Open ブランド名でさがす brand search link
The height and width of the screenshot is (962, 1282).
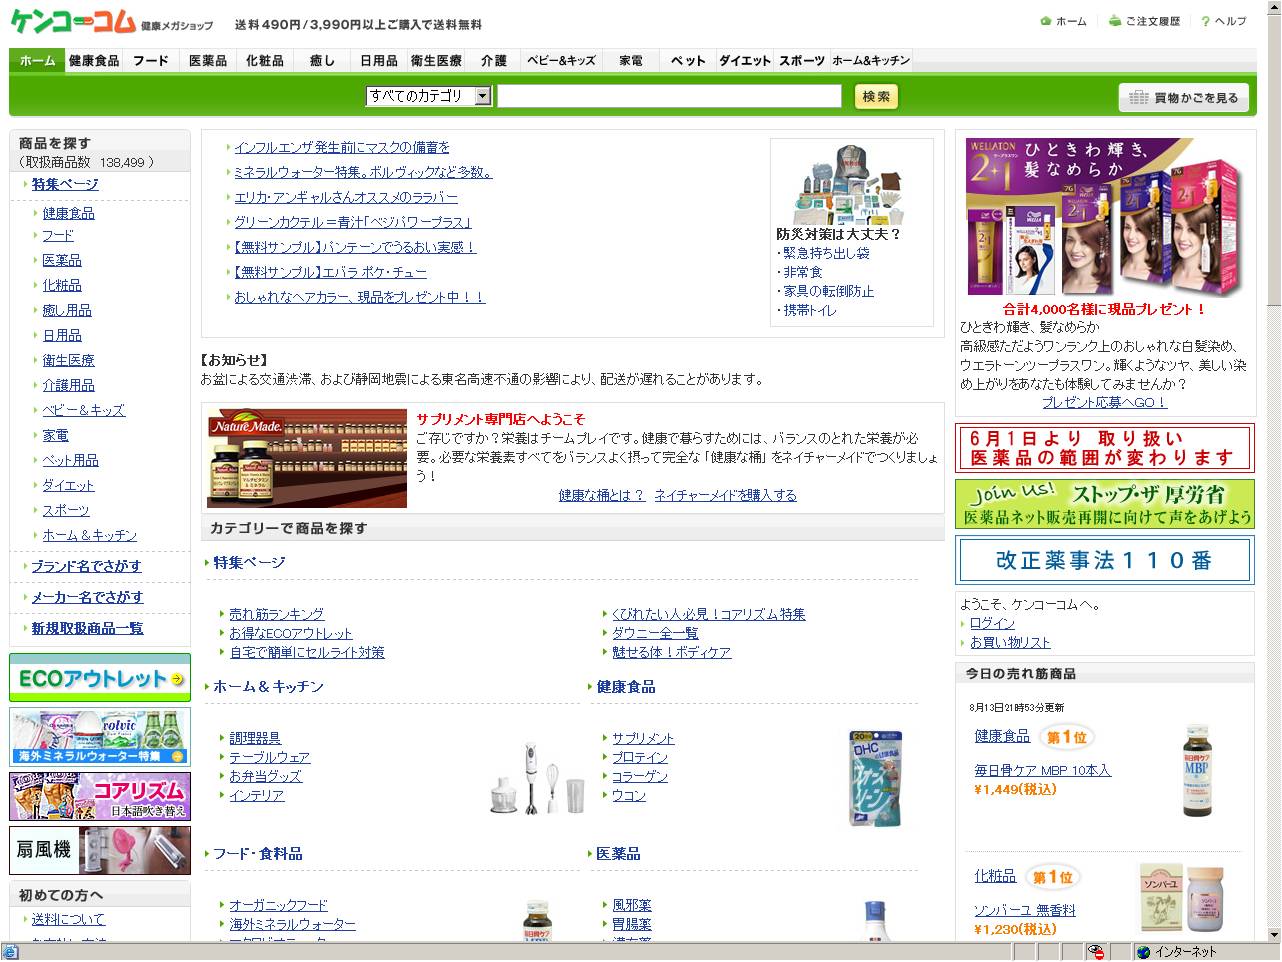[86, 566]
